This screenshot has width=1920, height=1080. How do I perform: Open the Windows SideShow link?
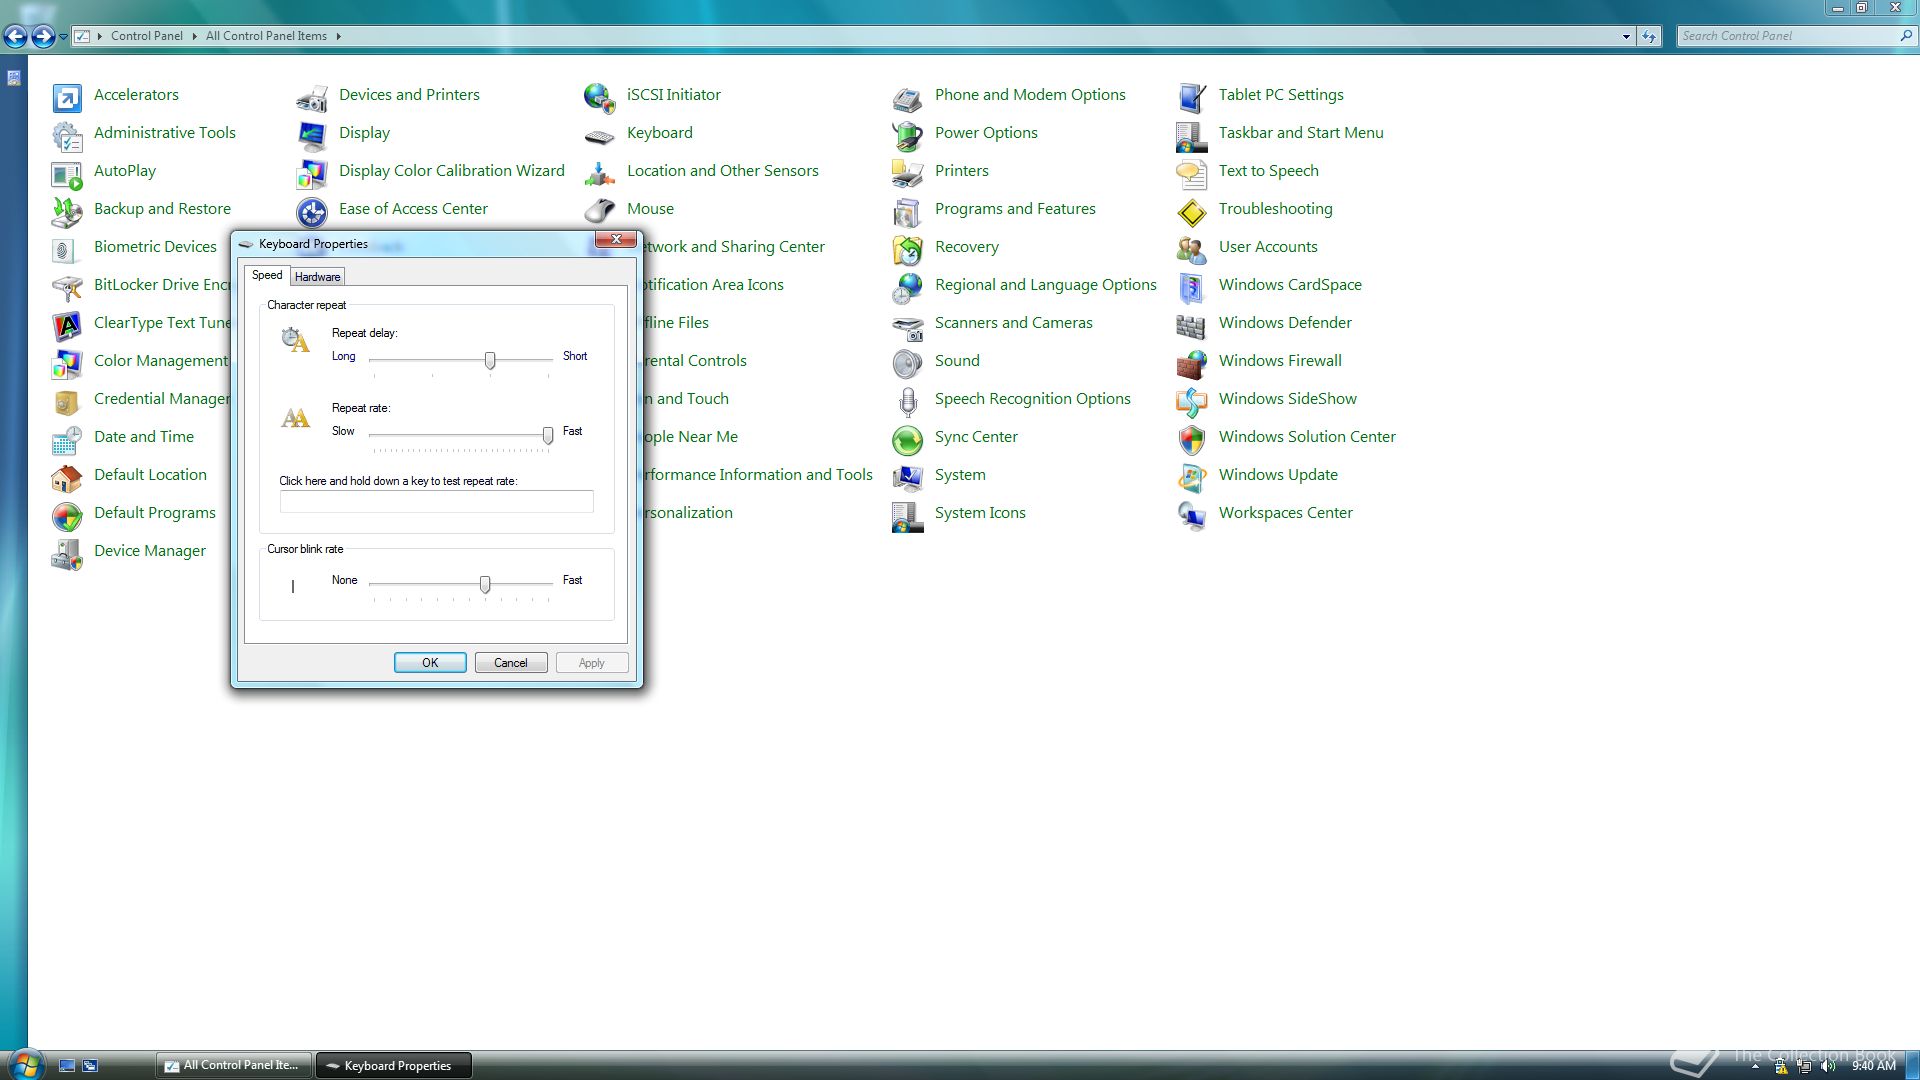(x=1287, y=399)
